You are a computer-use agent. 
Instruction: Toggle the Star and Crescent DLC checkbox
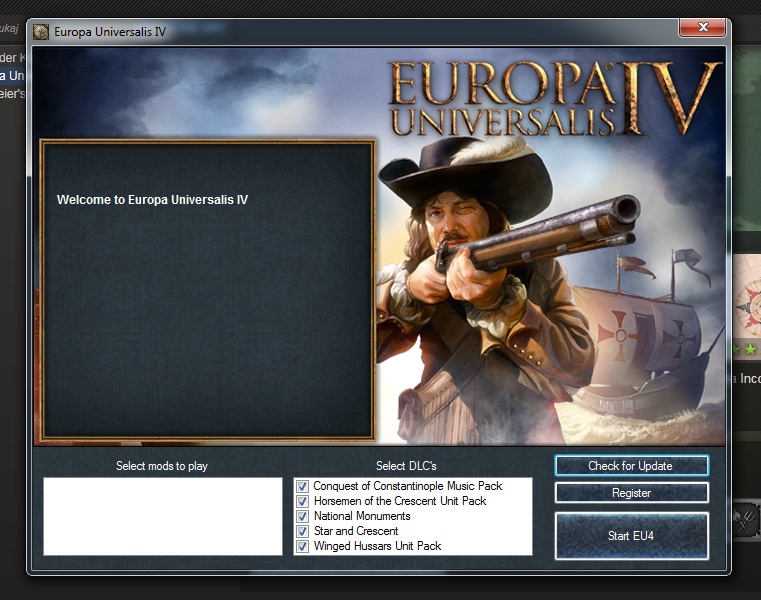(303, 531)
